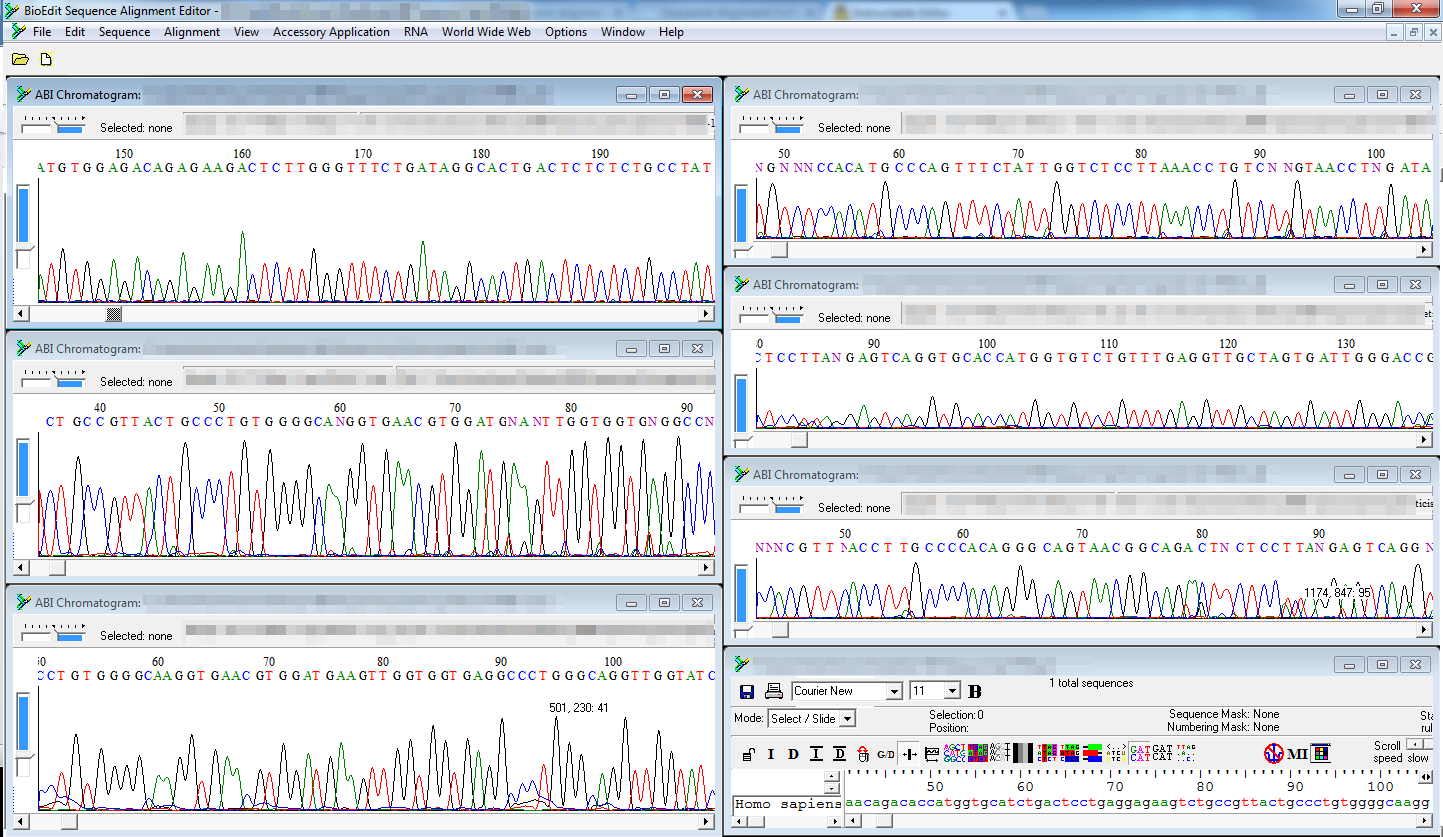Open a file with the folder icon

(20, 58)
